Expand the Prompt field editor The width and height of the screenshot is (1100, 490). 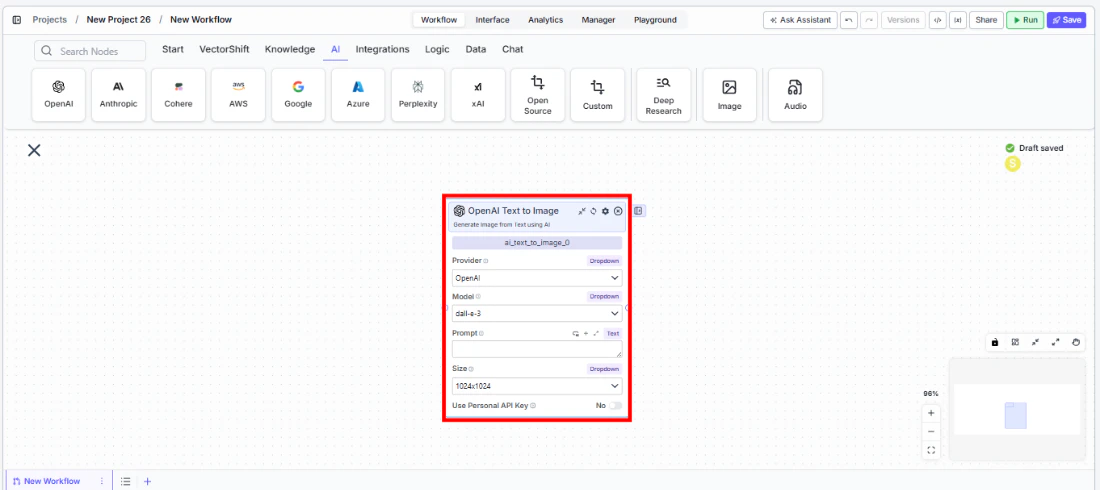click(x=596, y=333)
